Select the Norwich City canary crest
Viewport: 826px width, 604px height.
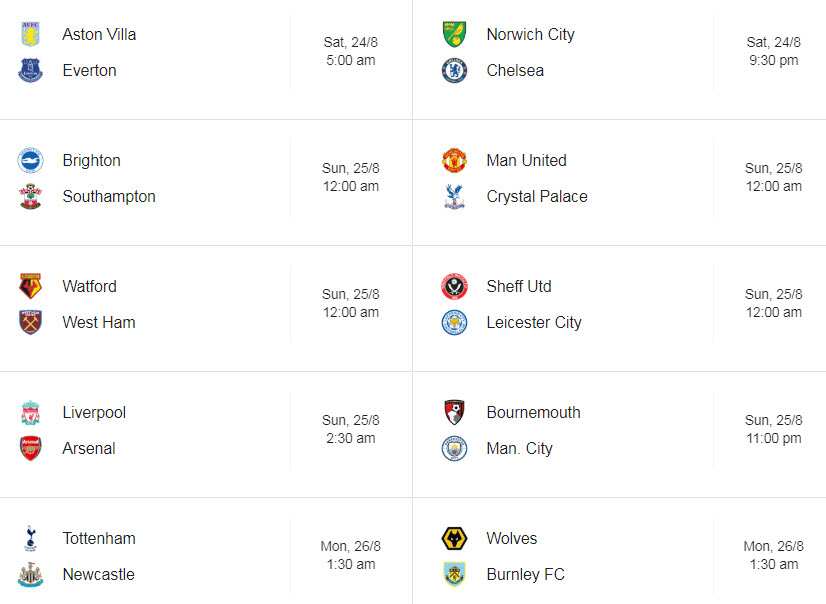pyautogui.click(x=453, y=34)
